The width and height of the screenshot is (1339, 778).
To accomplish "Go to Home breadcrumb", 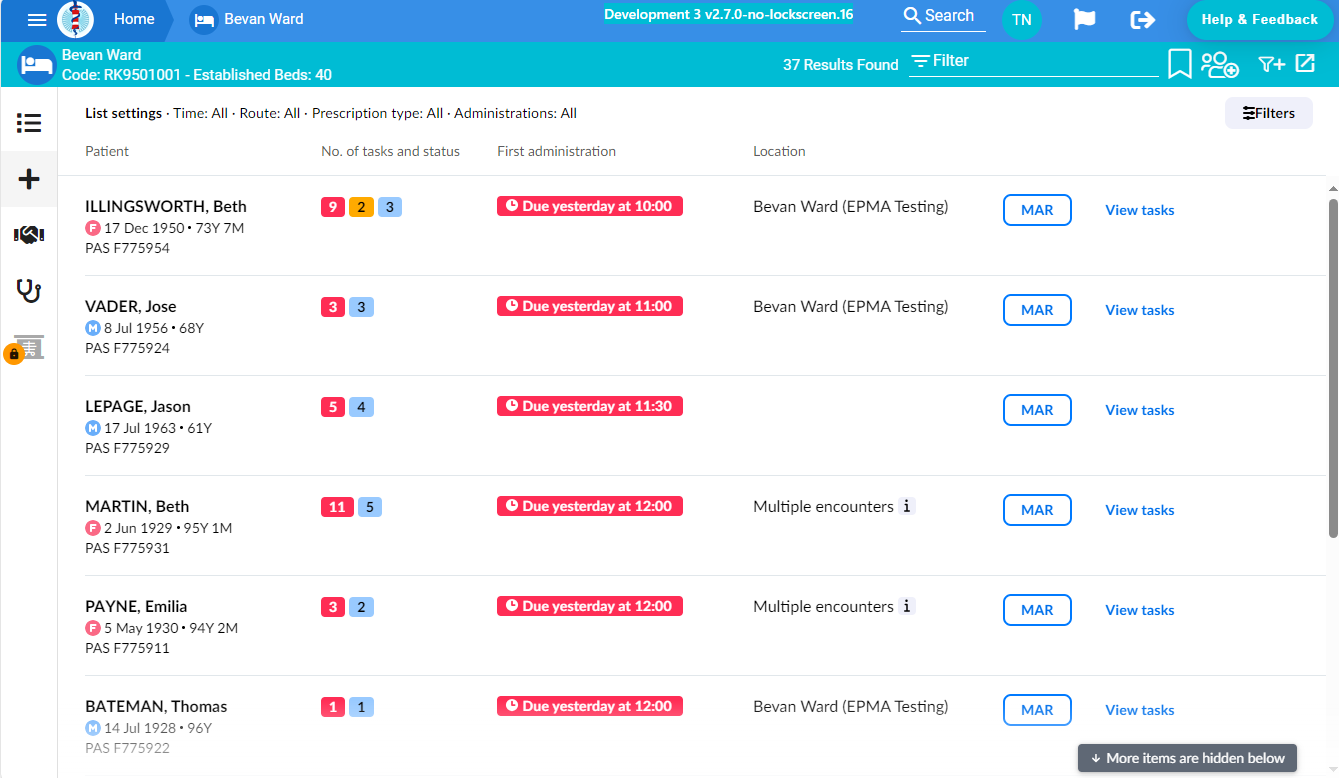I will coord(134,19).
